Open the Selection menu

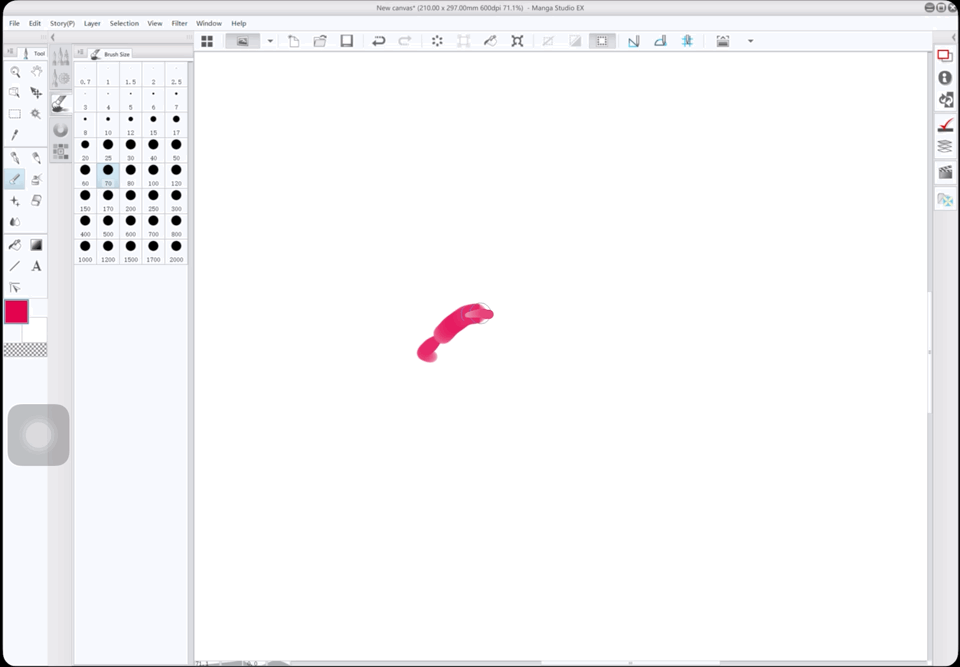tap(124, 23)
